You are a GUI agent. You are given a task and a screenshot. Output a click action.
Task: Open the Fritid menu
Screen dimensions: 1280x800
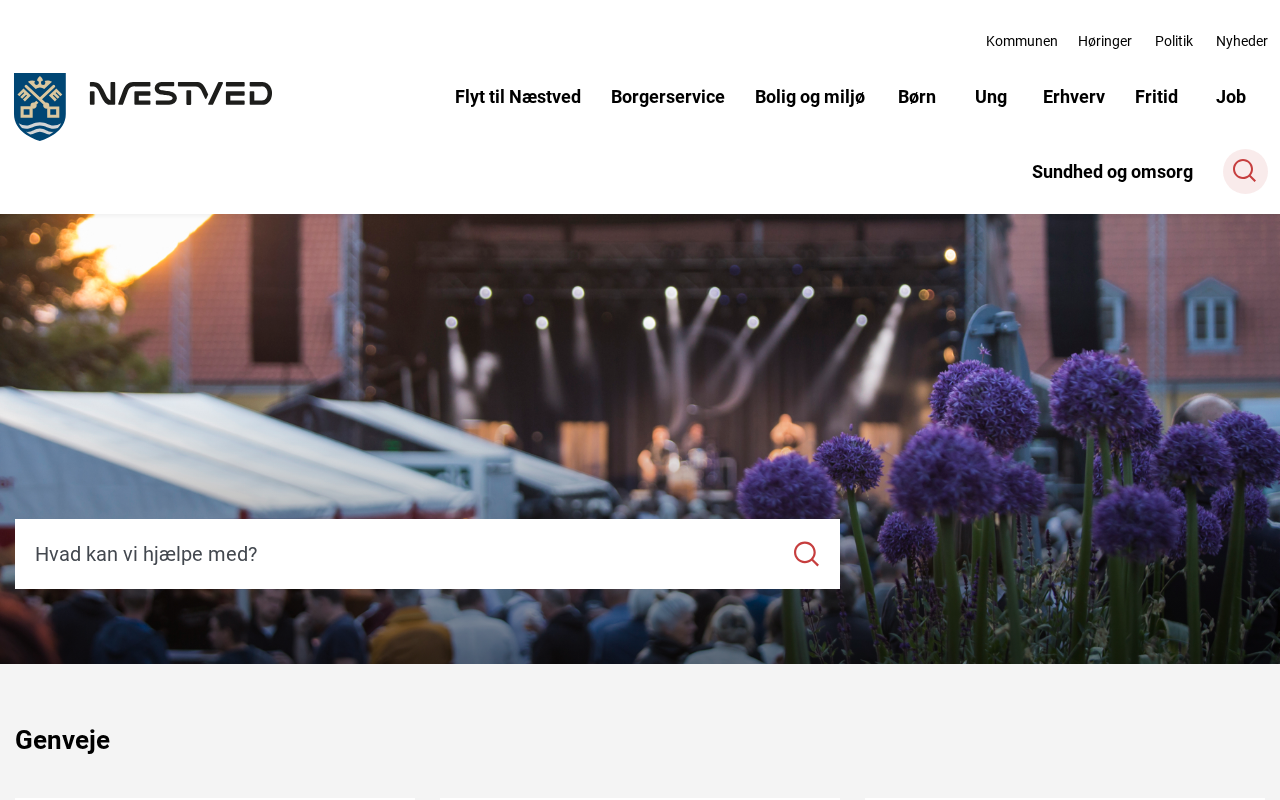tap(1156, 97)
